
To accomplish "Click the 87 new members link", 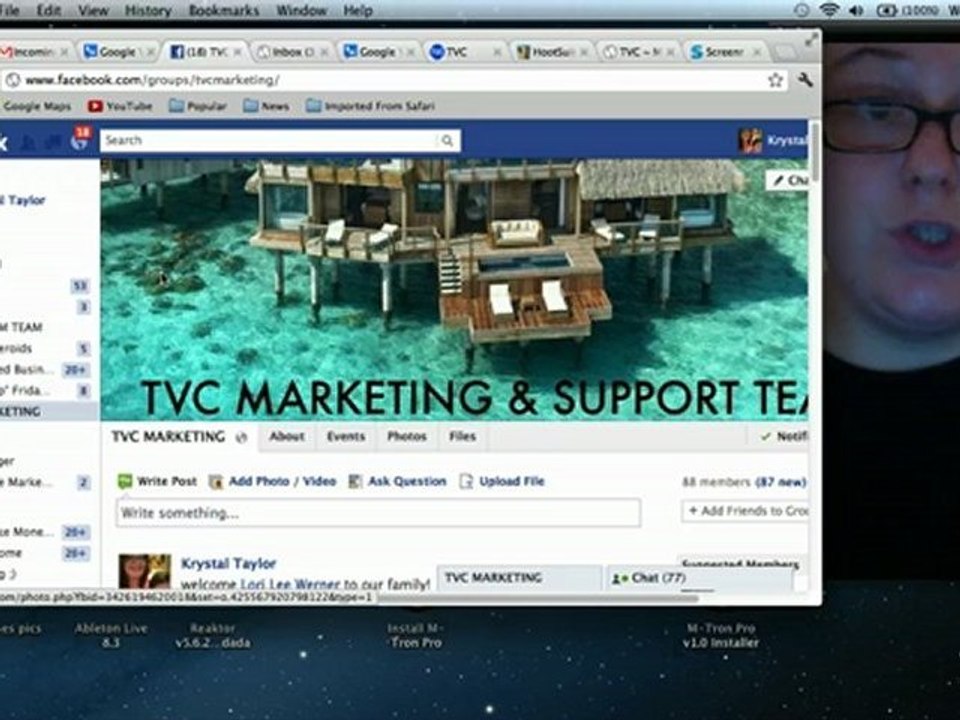I will [781, 482].
